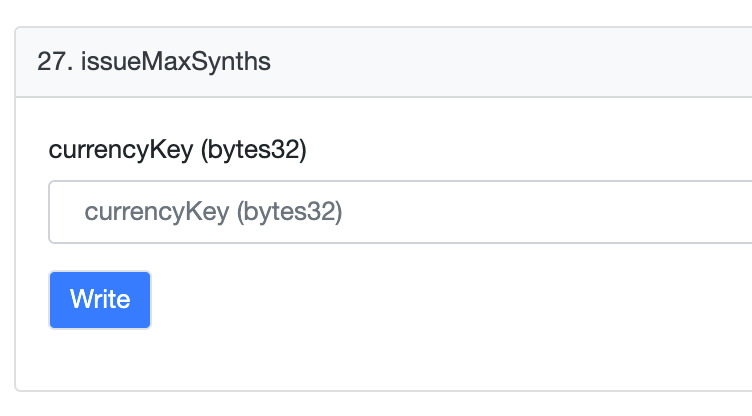Click the label above the currencyKey input
Image resolution: width=752 pixels, height=416 pixels.
(177, 150)
